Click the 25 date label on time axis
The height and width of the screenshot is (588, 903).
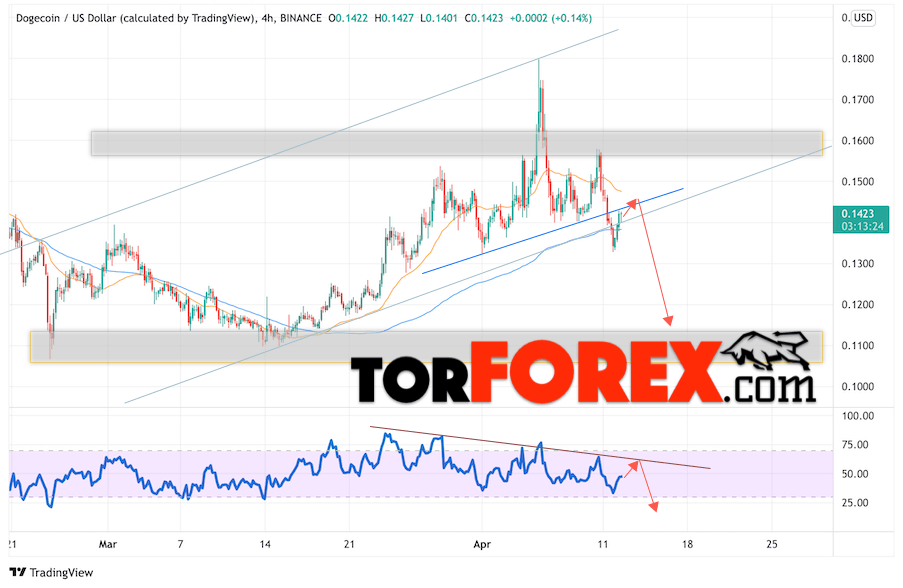(772, 544)
